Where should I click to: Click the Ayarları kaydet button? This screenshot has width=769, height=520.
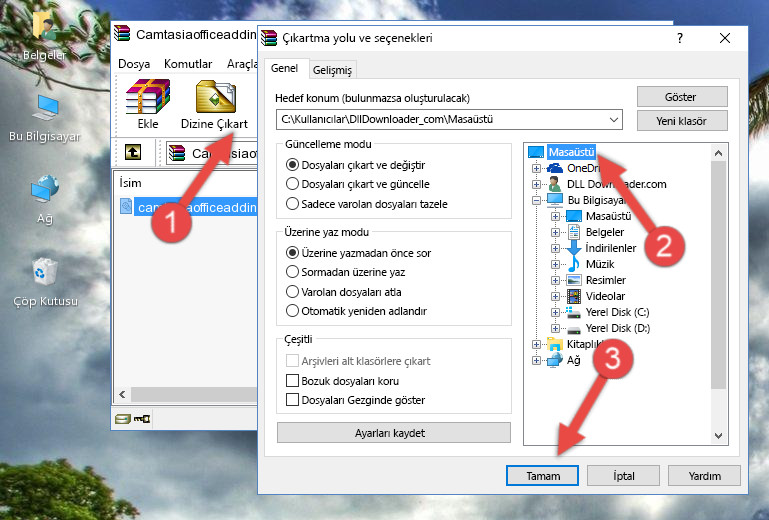(x=393, y=433)
